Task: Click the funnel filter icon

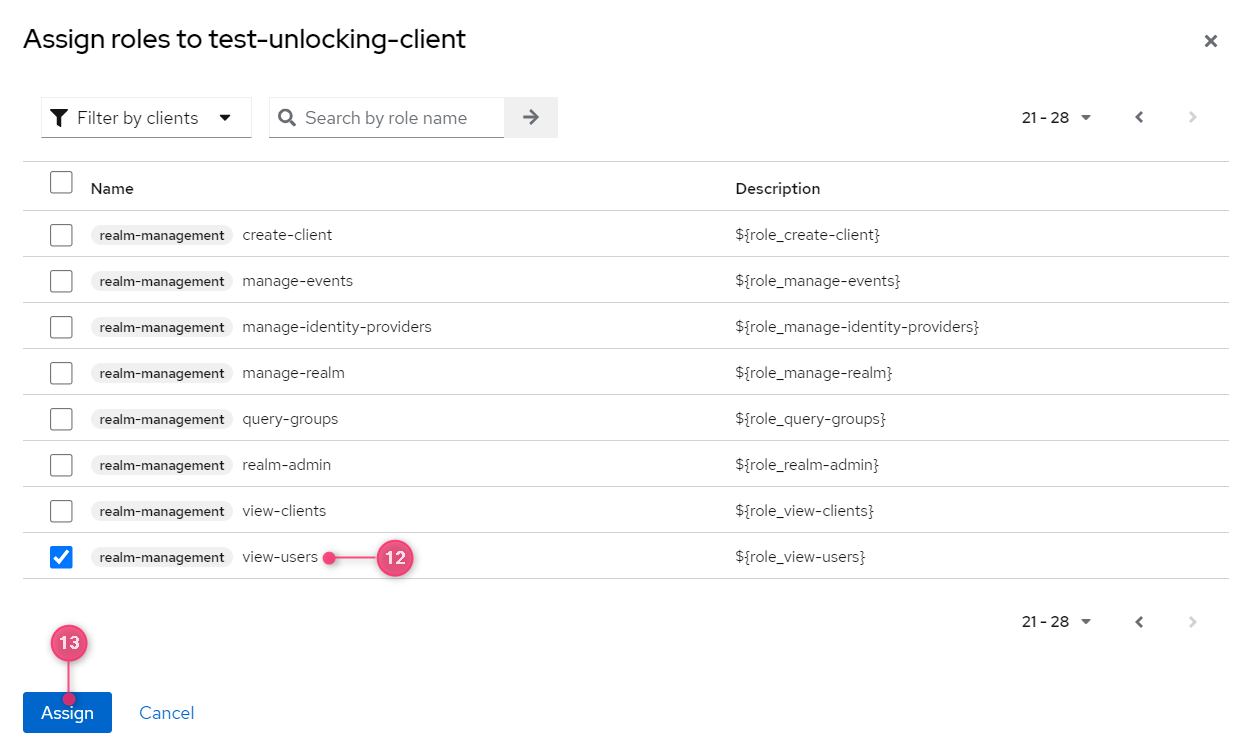Action: [x=59, y=118]
